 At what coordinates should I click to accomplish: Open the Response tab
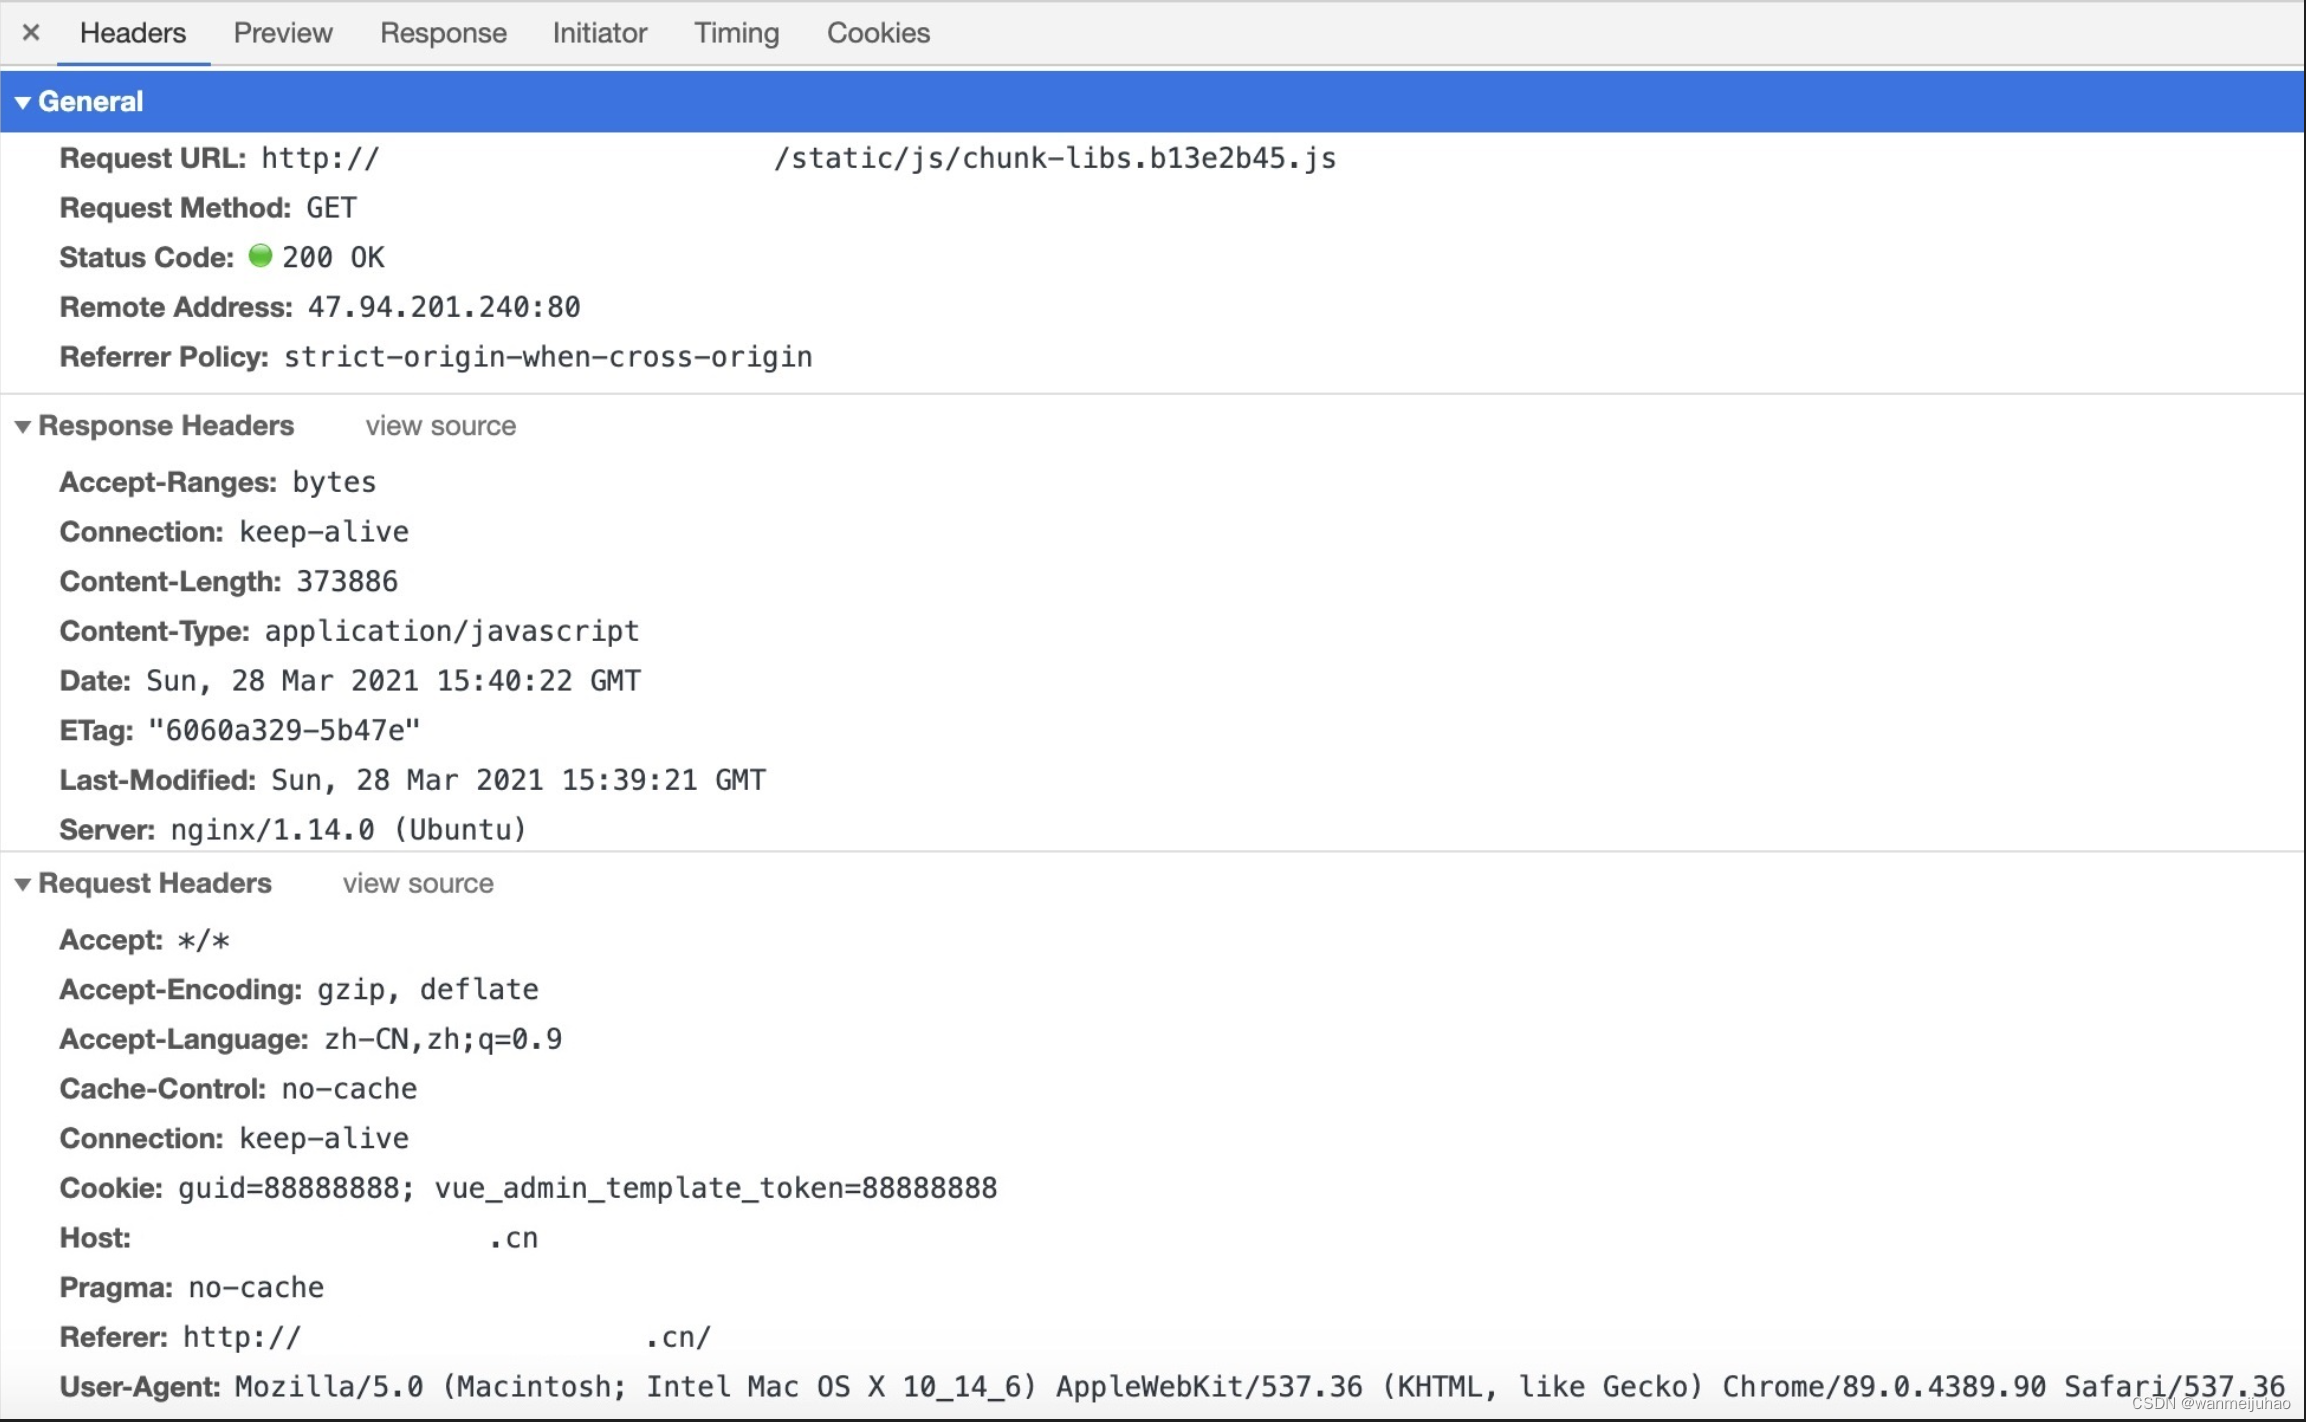[443, 33]
